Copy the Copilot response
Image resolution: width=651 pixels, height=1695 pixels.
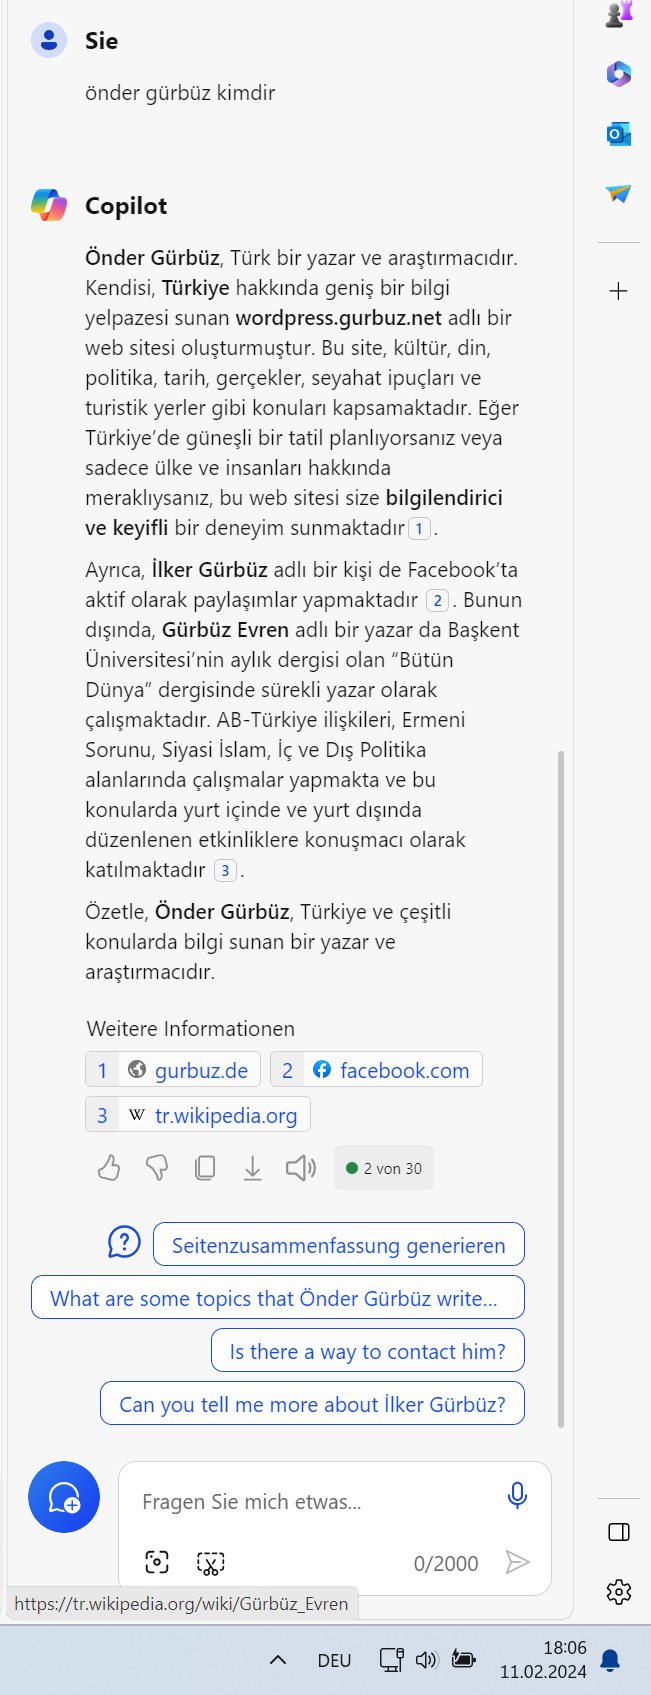point(205,1167)
